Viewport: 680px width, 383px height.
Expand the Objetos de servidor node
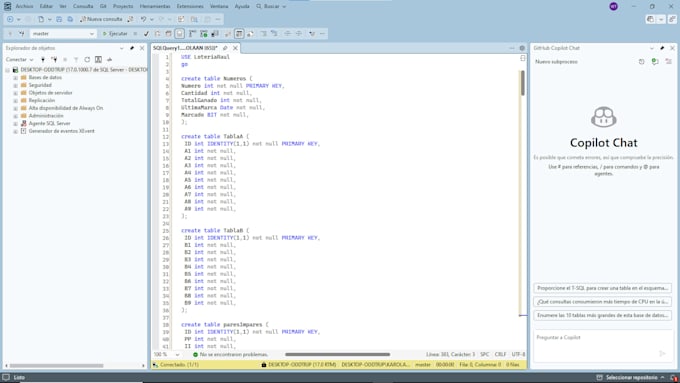point(15,93)
